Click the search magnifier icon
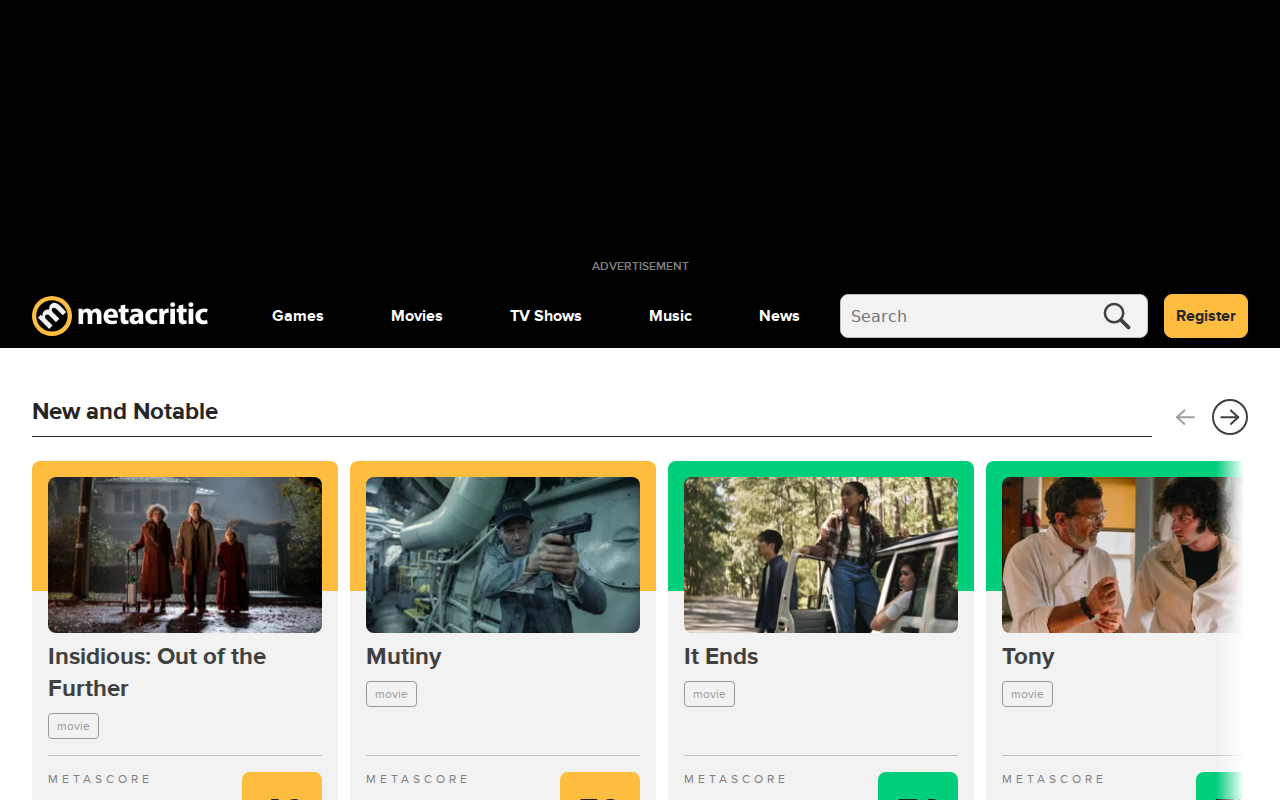The image size is (1280, 800). [x=1117, y=316]
